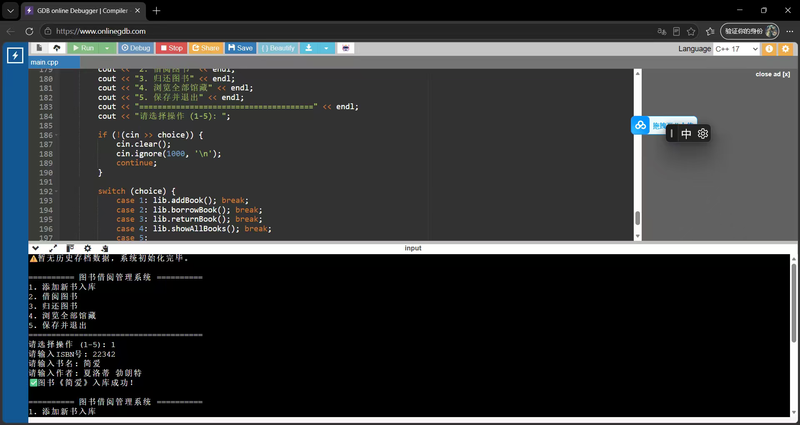
Task: Click the blue cloud drive floating icon
Action: [640, 125]
